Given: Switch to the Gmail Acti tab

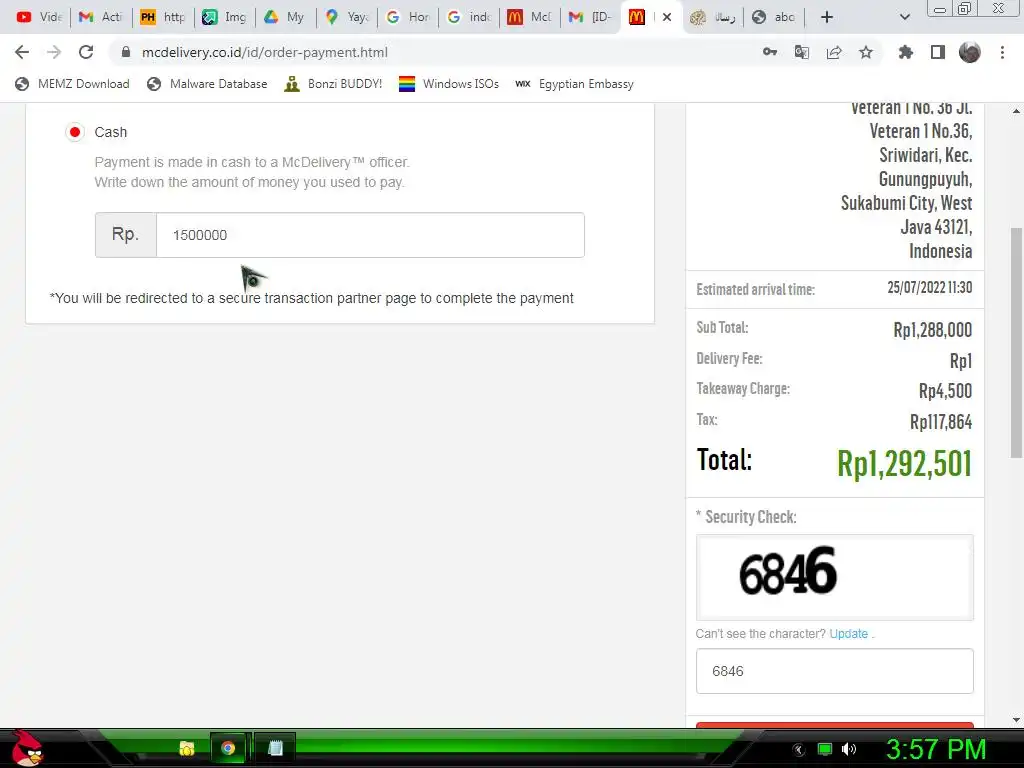Looking at the screenshot, I should [101, 17].
